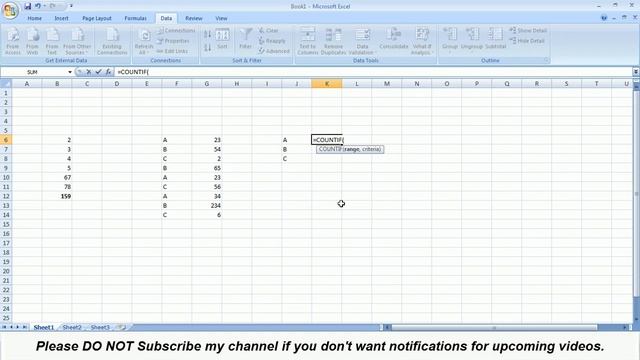The image size is (640, 360).
Task: Import data From Web
Action: pos(32,41)
